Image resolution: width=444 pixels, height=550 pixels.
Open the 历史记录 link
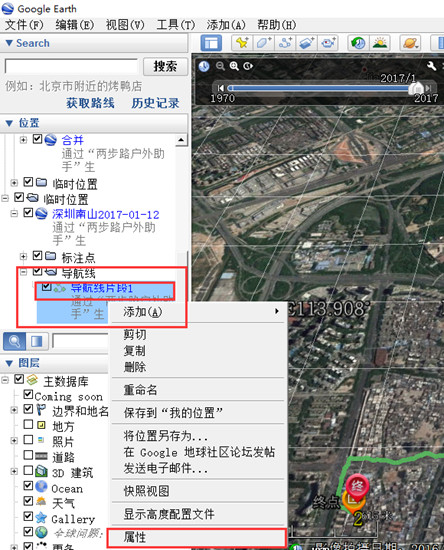click(155, 103)
